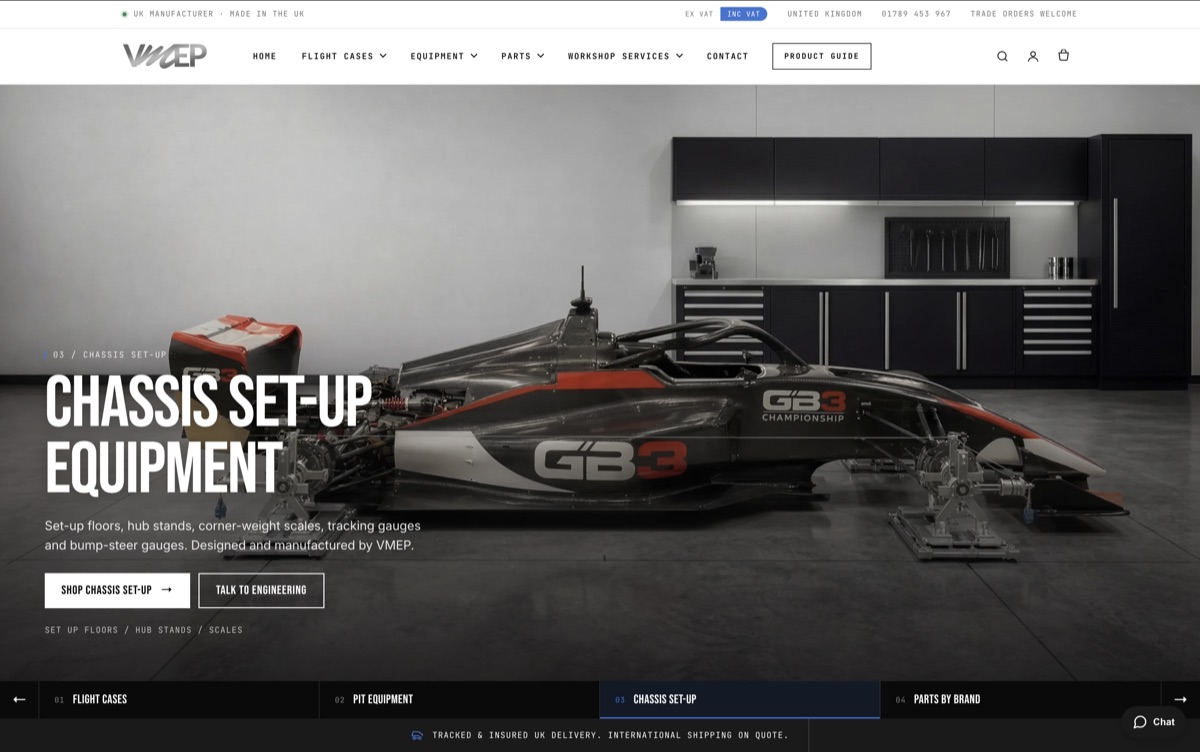The image size is (1200, 752).
Task: Click the 03 / Chassis Set-Up slide label
Action: coord(110,355)
